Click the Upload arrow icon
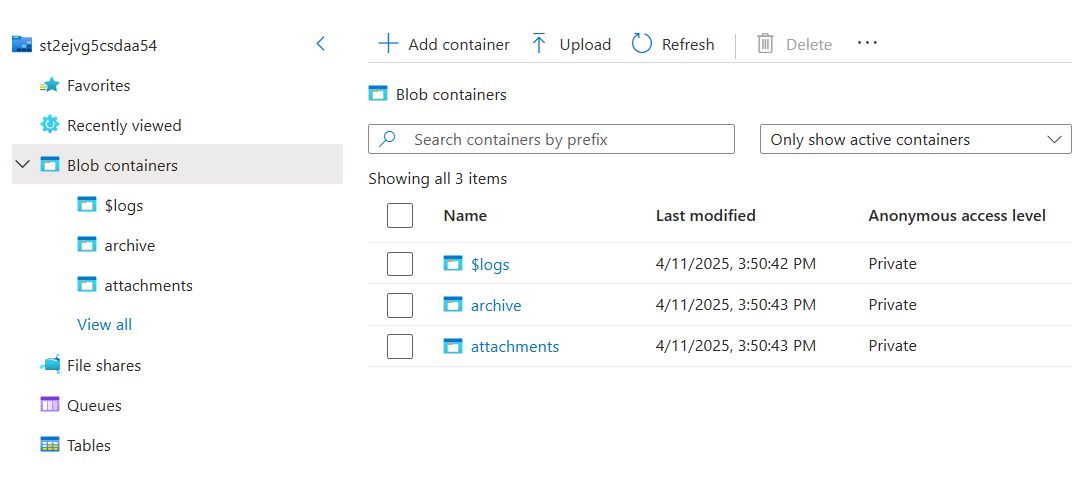The image size is (1089, 485). pos(540,44)
